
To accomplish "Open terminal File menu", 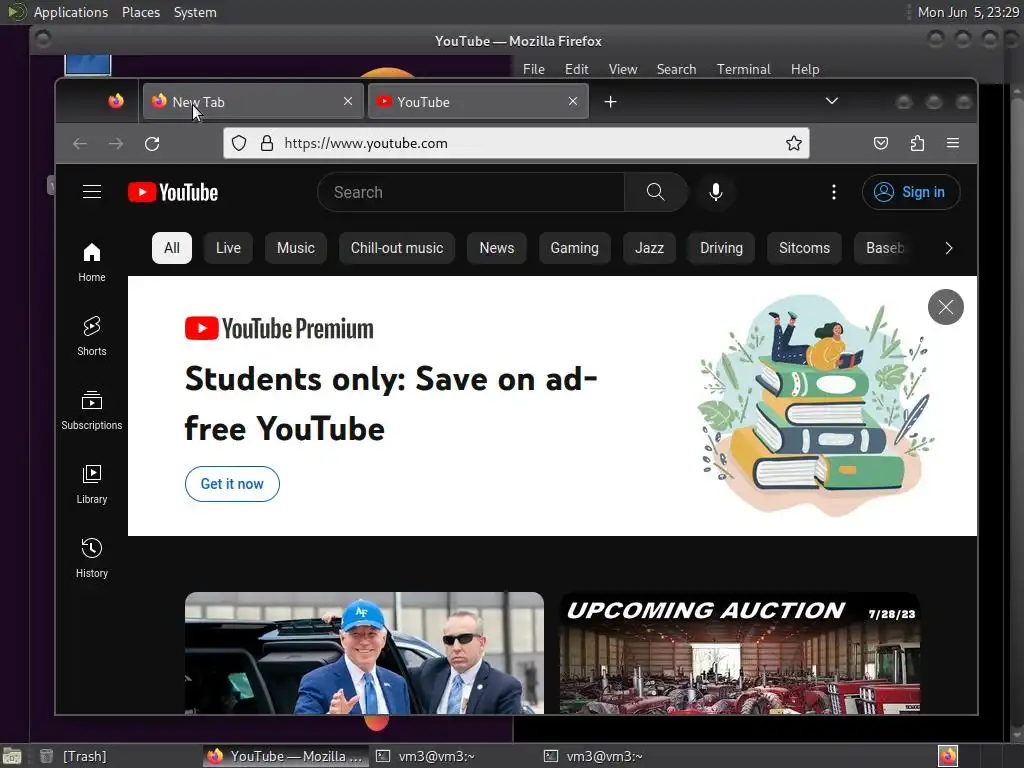I will (x=534, y=69).
